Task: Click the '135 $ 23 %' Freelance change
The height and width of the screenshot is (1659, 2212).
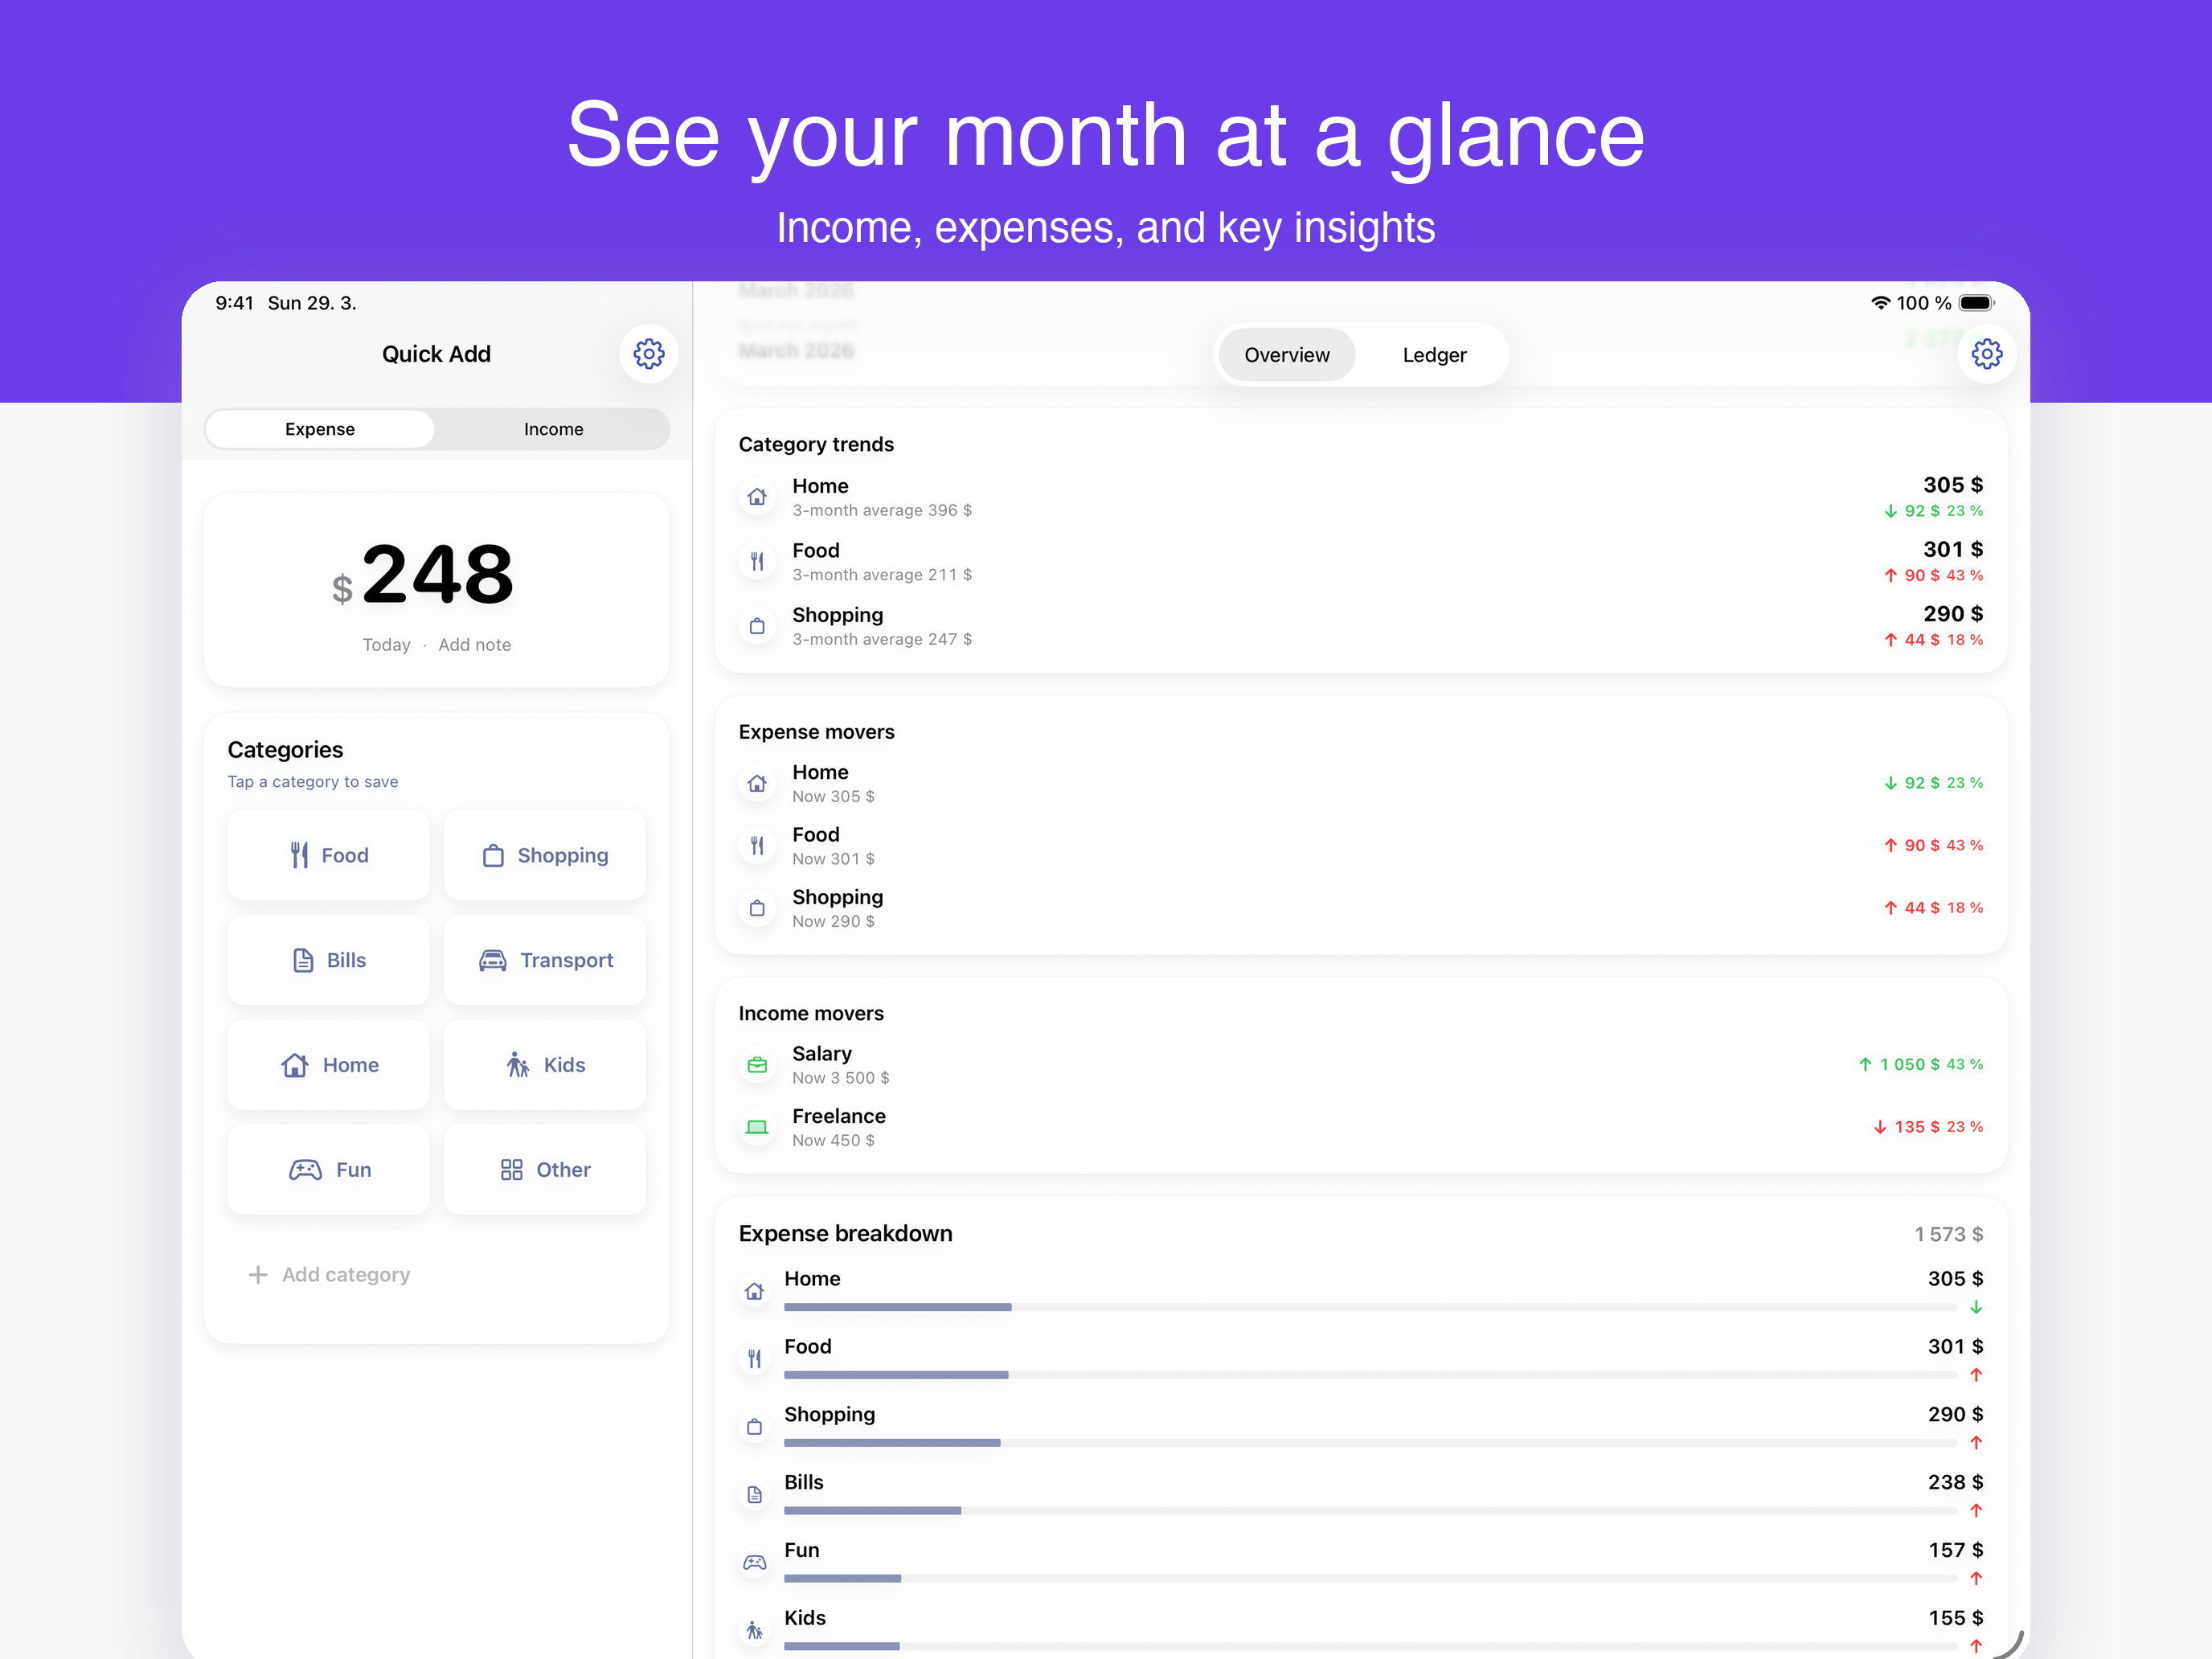Action: 1928,1127
